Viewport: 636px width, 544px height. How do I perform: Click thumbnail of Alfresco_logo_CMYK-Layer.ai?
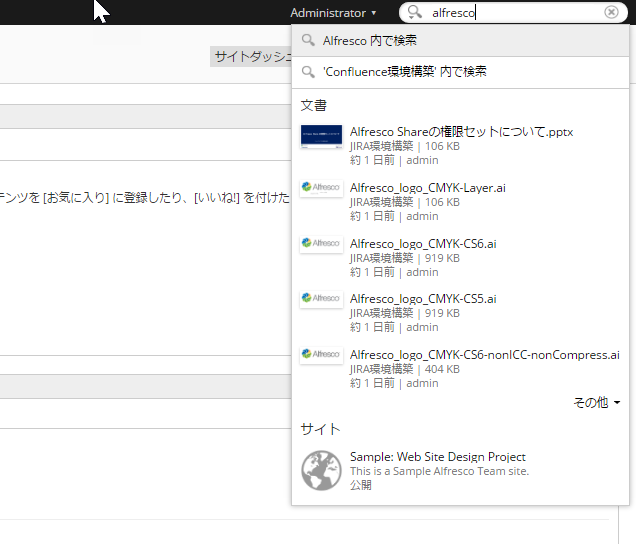coord(321,188)
